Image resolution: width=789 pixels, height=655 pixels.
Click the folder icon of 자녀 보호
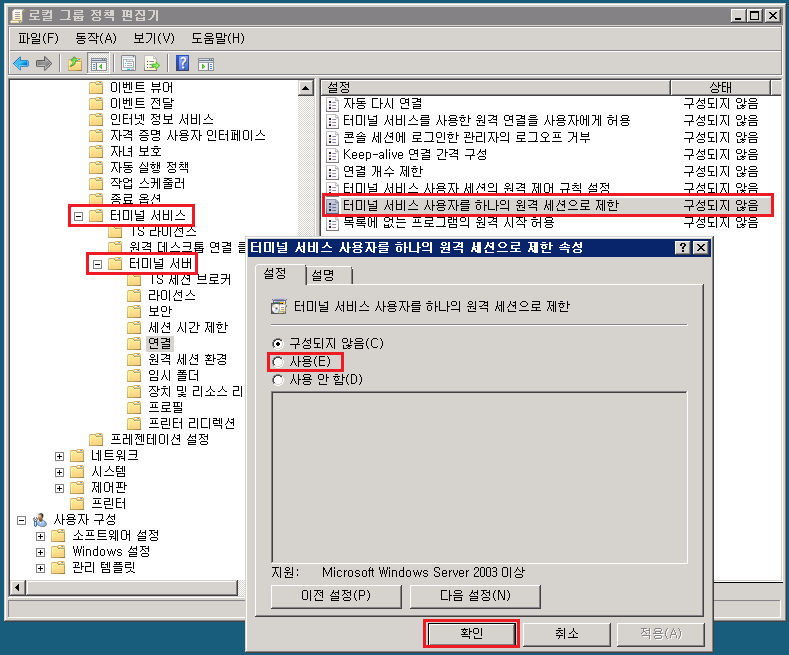click(96, 151)
